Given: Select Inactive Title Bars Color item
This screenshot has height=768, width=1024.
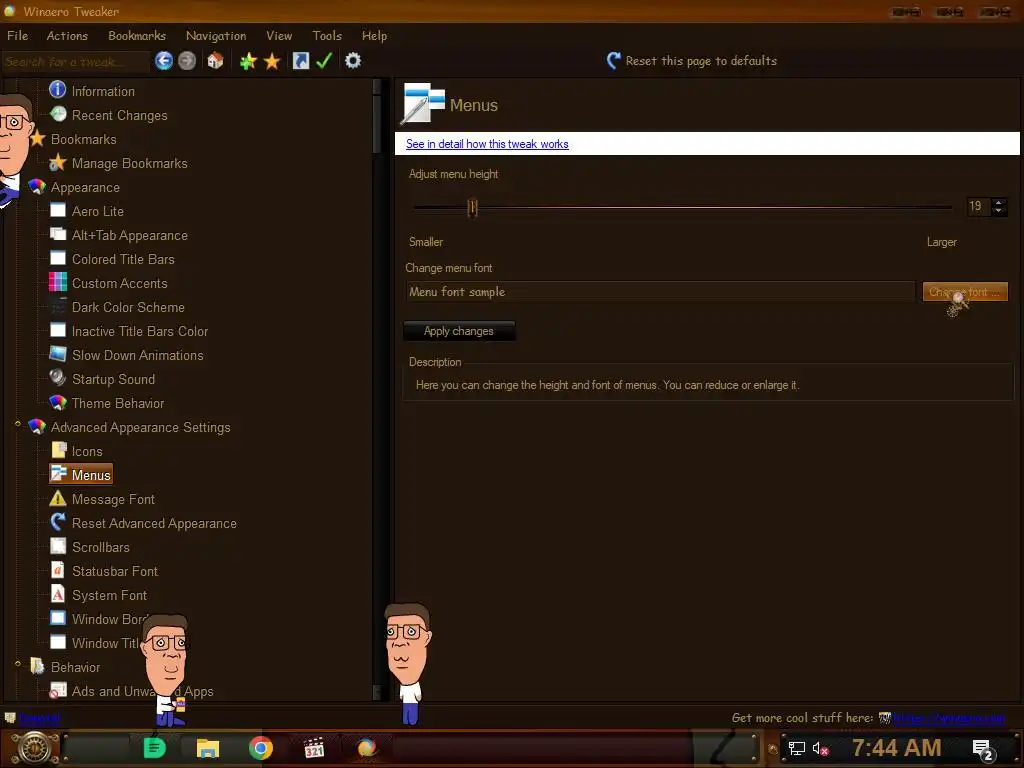Looking at the screenshot, I should point(140,331).
